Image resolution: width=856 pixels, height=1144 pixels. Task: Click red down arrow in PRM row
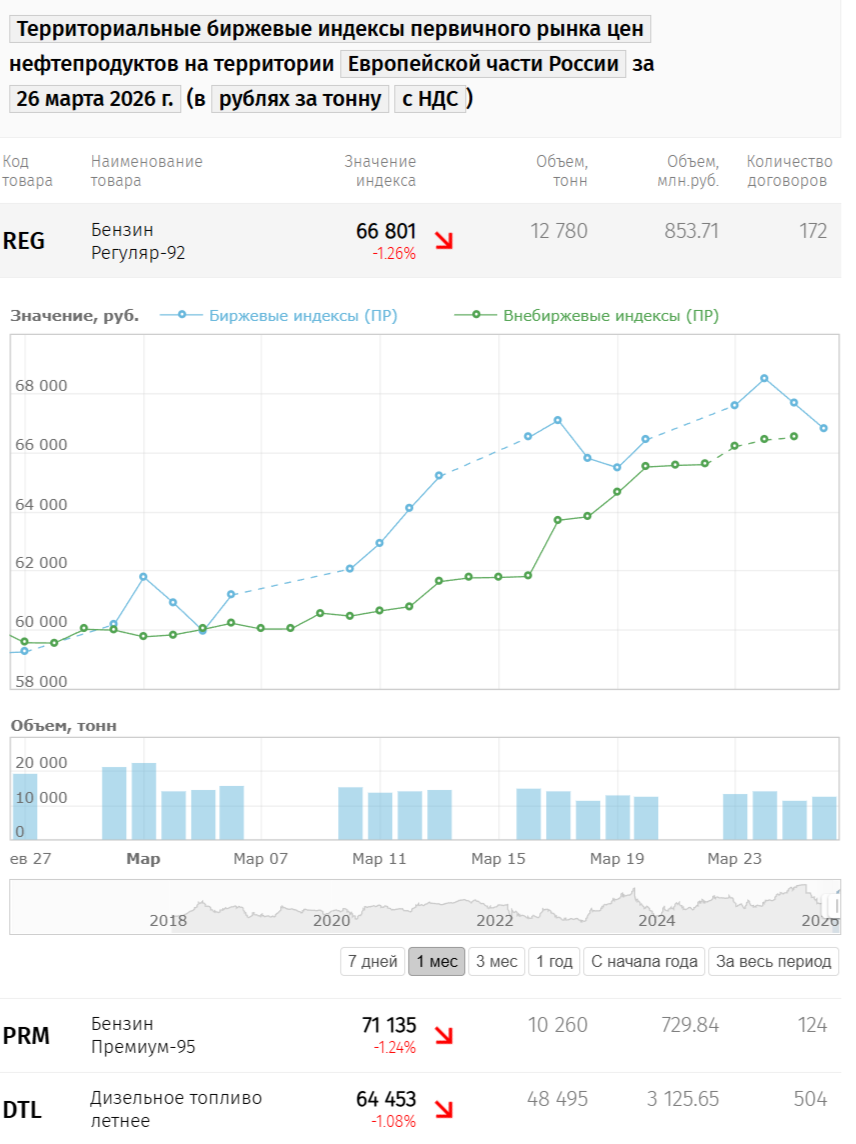click(443, 1035)
